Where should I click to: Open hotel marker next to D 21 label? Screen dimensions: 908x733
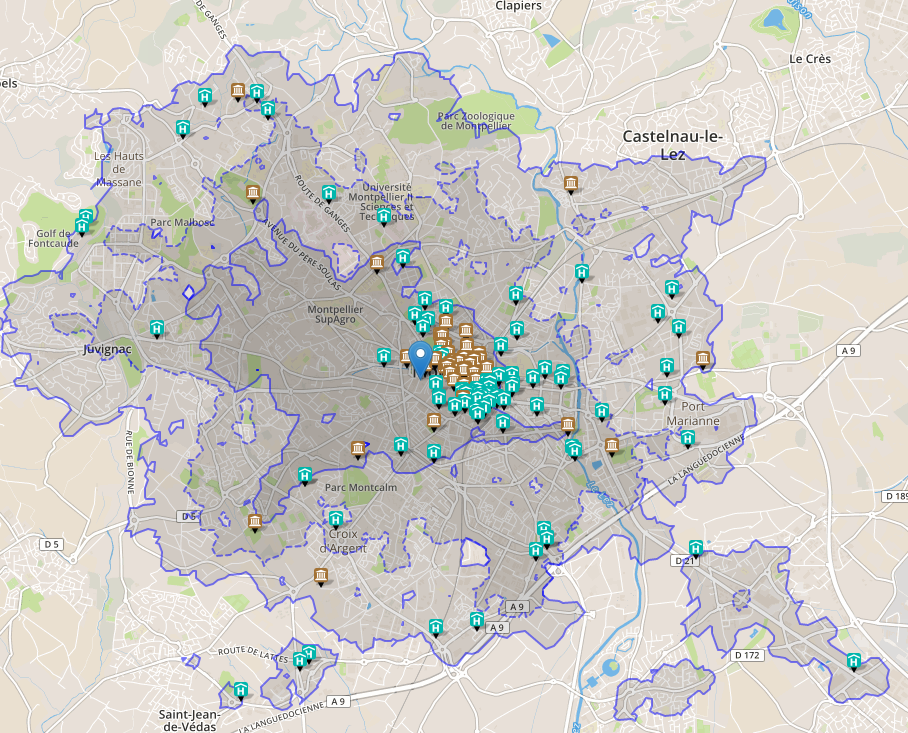click(x=696, y=548)
